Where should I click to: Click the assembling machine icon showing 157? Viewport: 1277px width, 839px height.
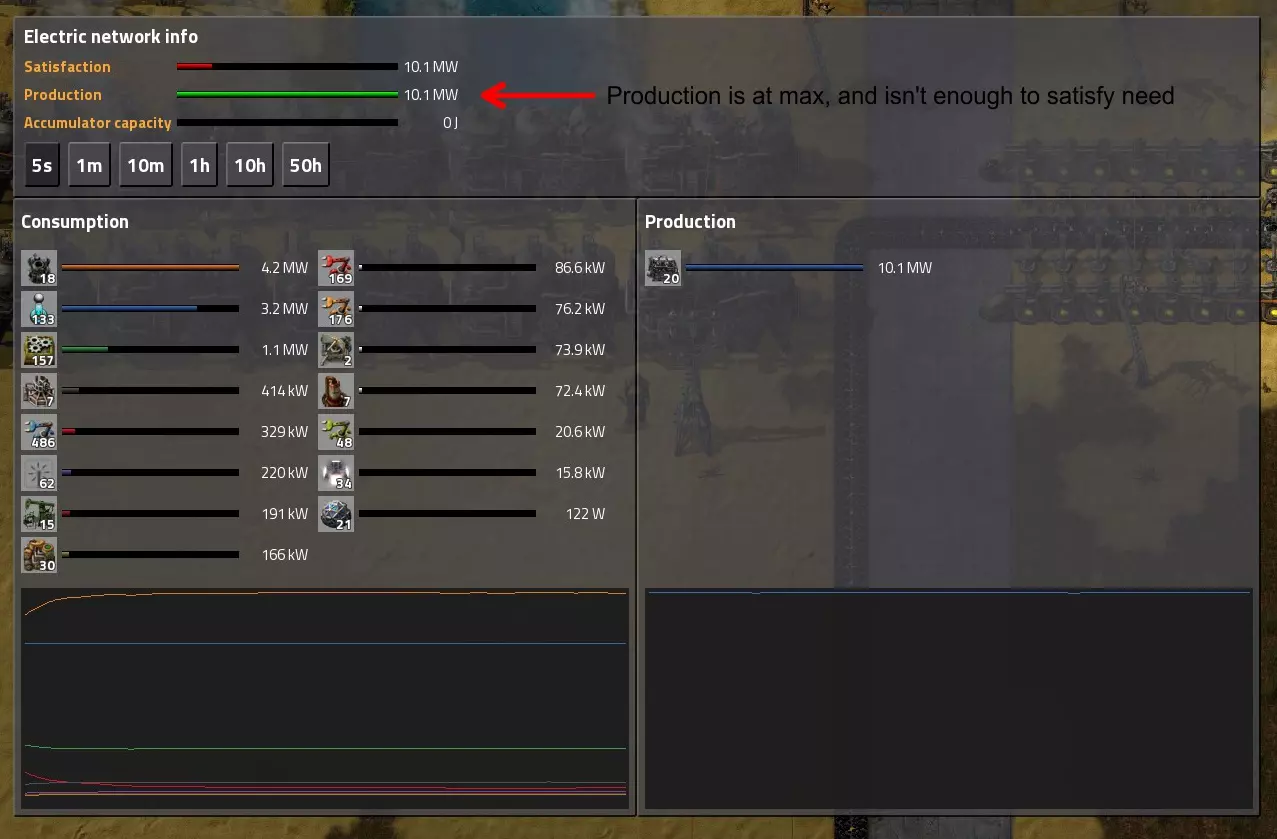39,350
